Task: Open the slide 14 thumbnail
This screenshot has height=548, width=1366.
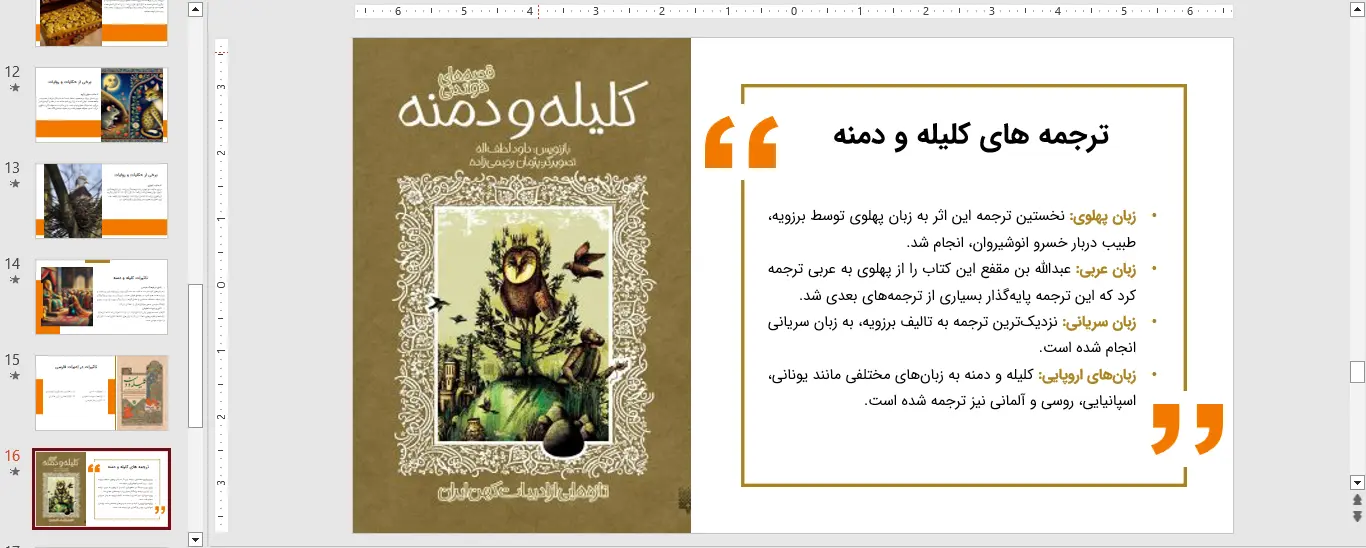Action: (x=102, y=297)
